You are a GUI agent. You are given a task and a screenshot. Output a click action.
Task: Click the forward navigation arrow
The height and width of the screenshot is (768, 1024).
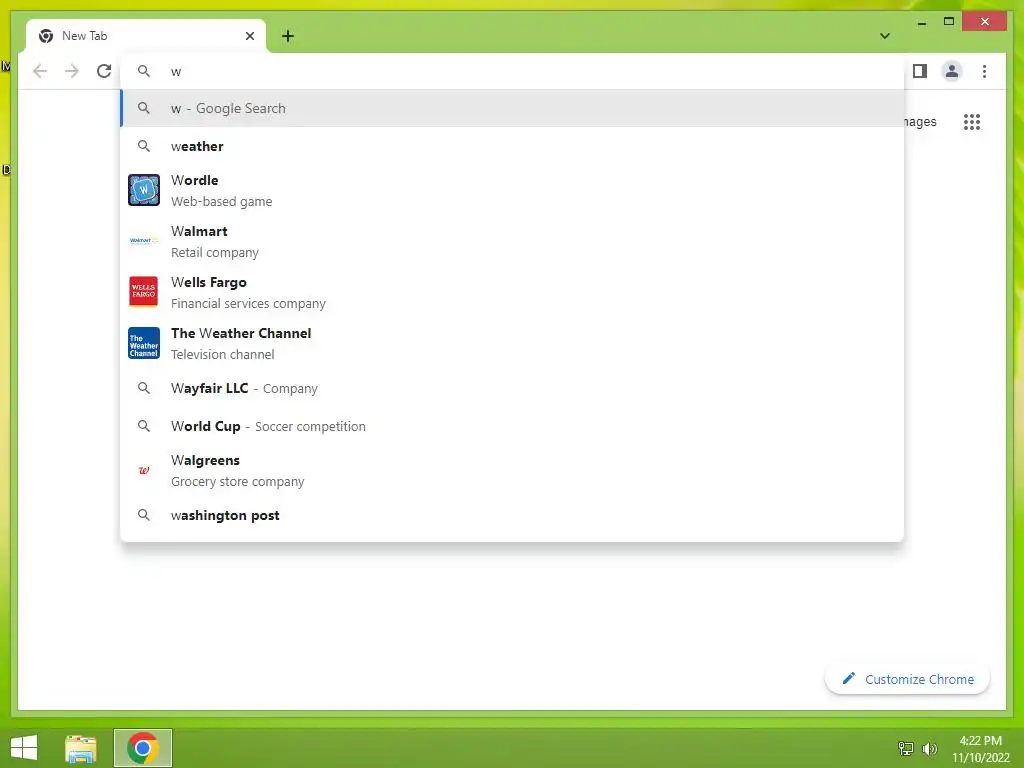pyautogui.click(x=72, y=71)
